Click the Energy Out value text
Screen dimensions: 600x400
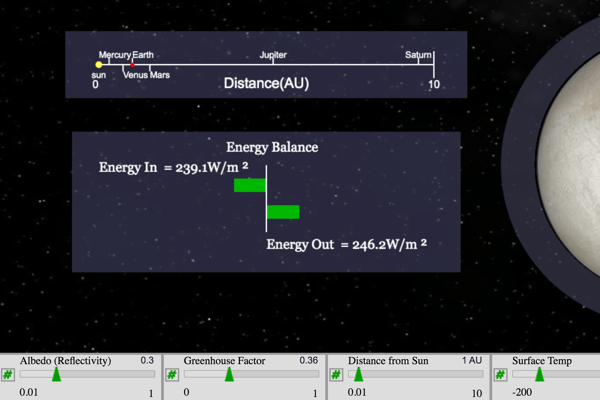click(348, 244)
